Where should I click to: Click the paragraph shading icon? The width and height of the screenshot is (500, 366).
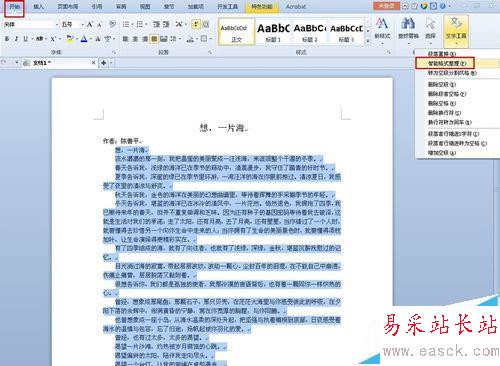[190, 39]
